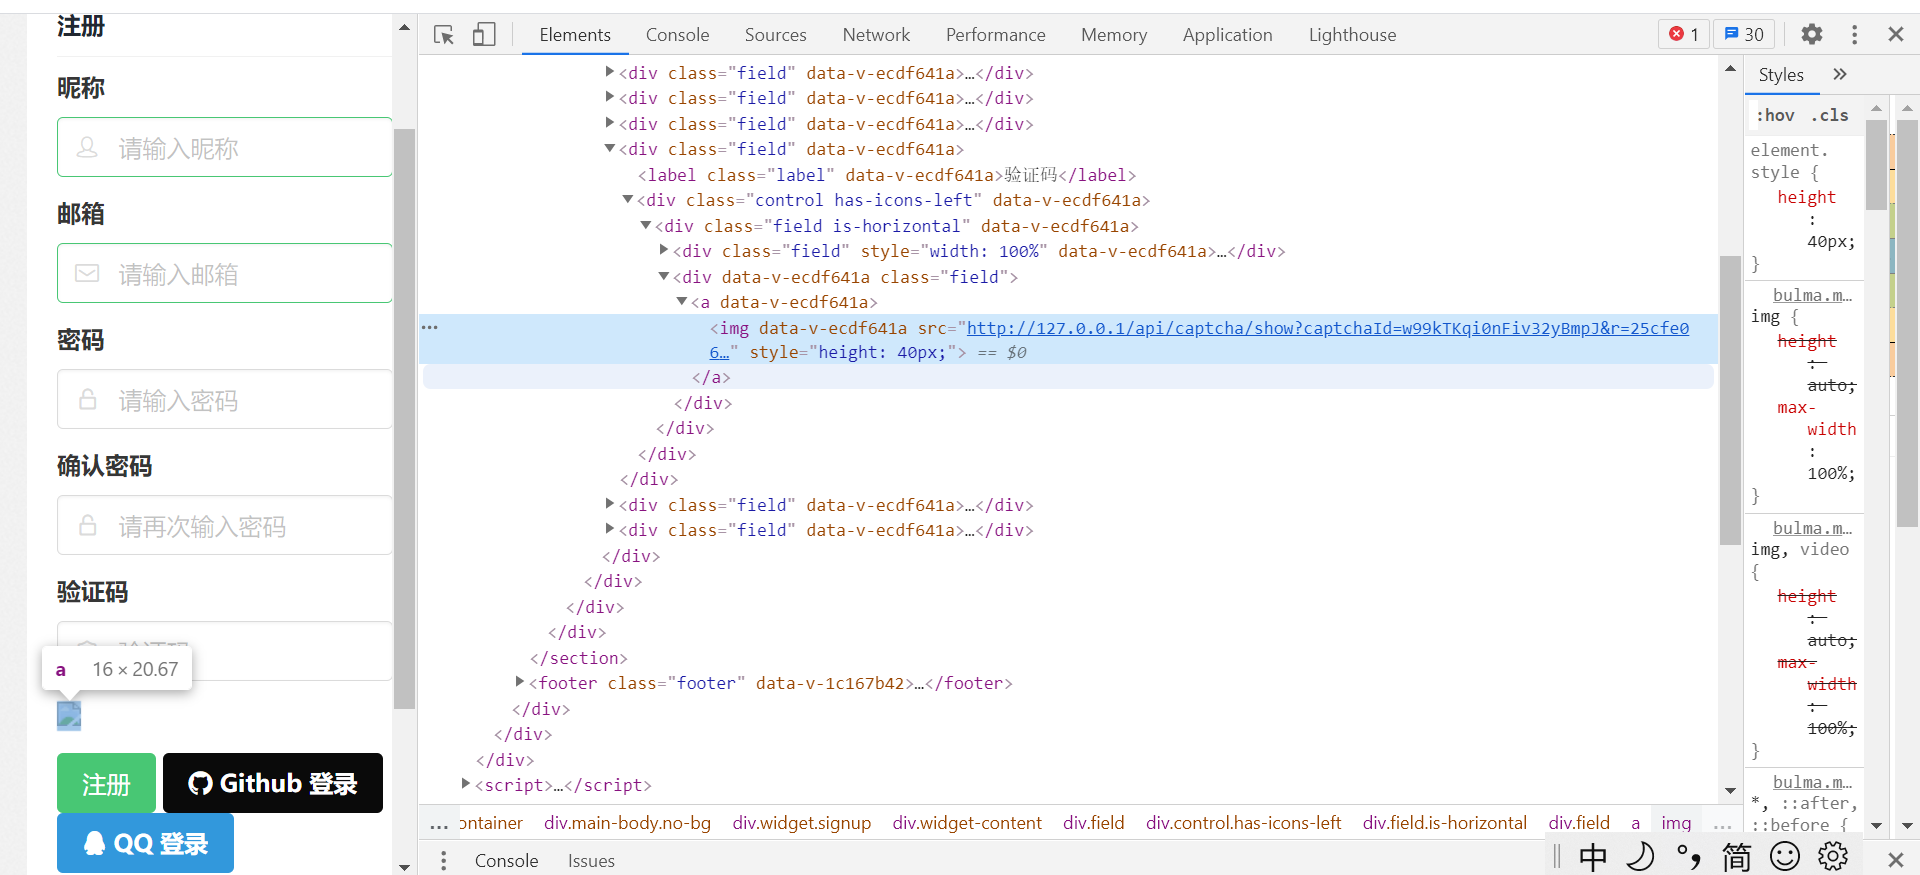Toggle the device toolbar icon
This screenshot has width=1920, height=875.
(x=484, y=35)
